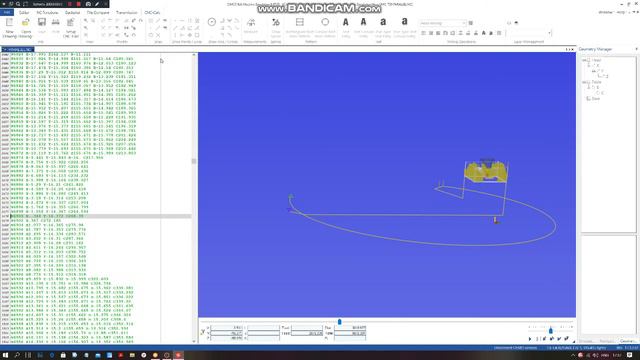Image resolution: width=640 pixels, height=360 pixels.
Task: Select the Draw Circle tool
Action: (211, 22)
